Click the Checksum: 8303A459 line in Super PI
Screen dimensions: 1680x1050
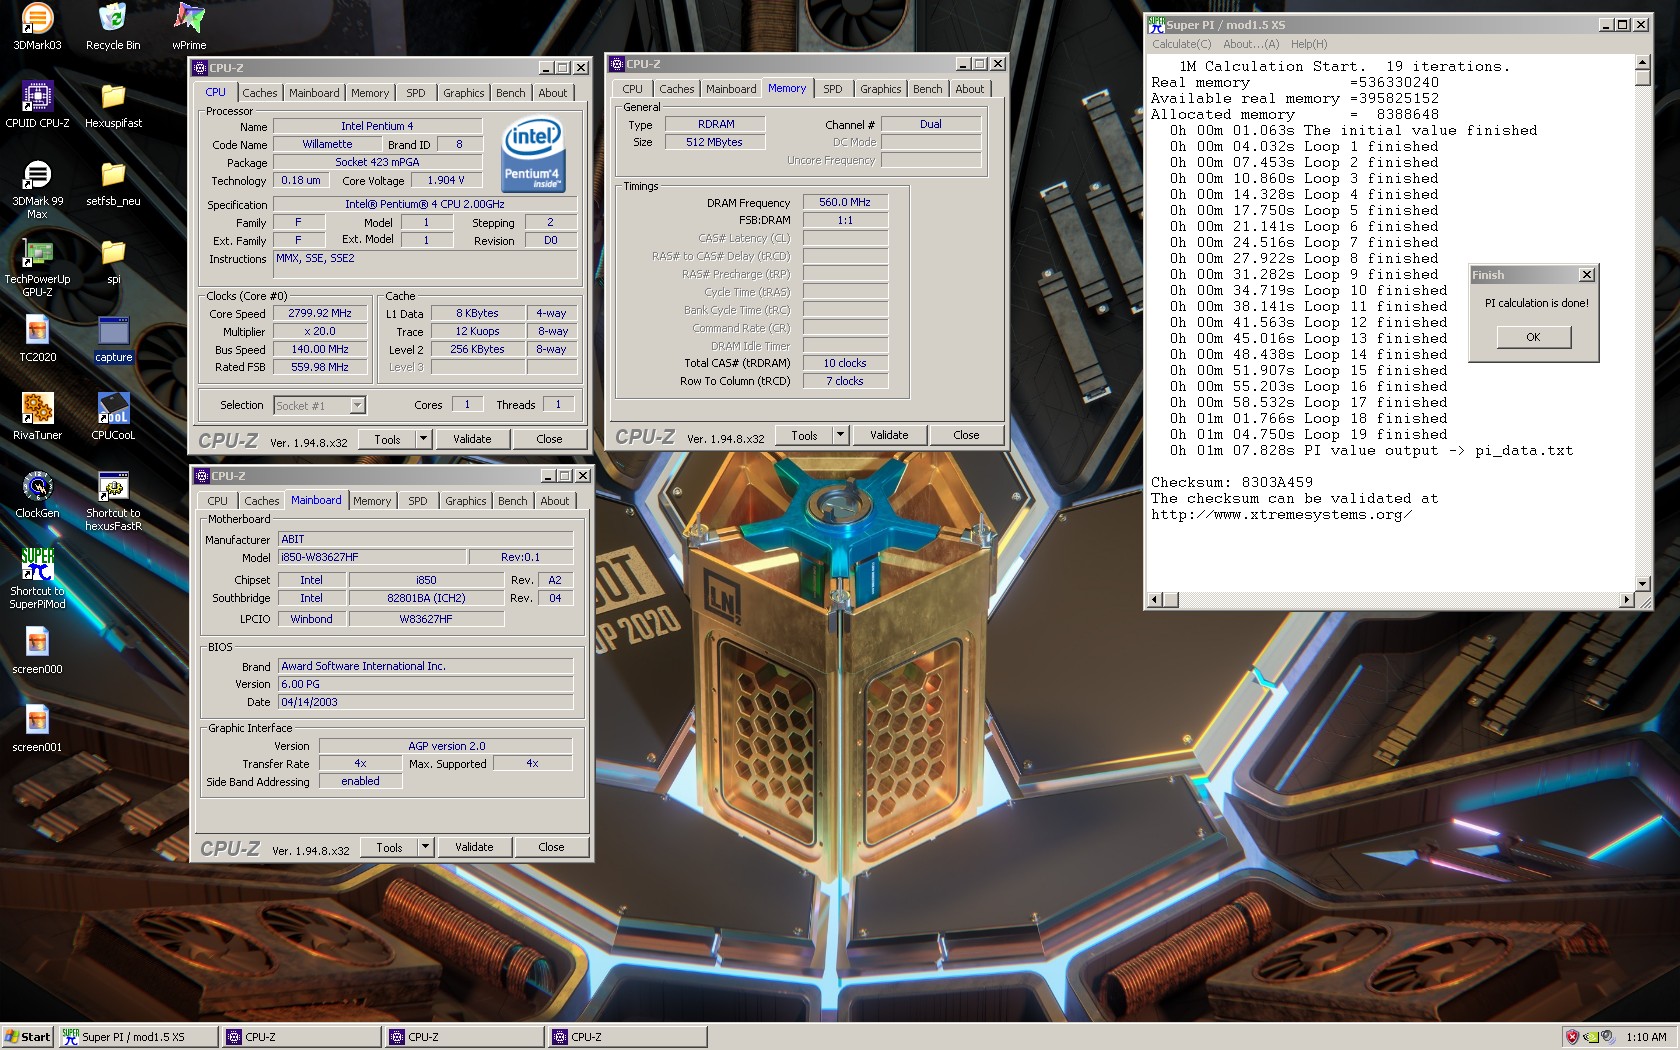click(x=1232, y=482)
